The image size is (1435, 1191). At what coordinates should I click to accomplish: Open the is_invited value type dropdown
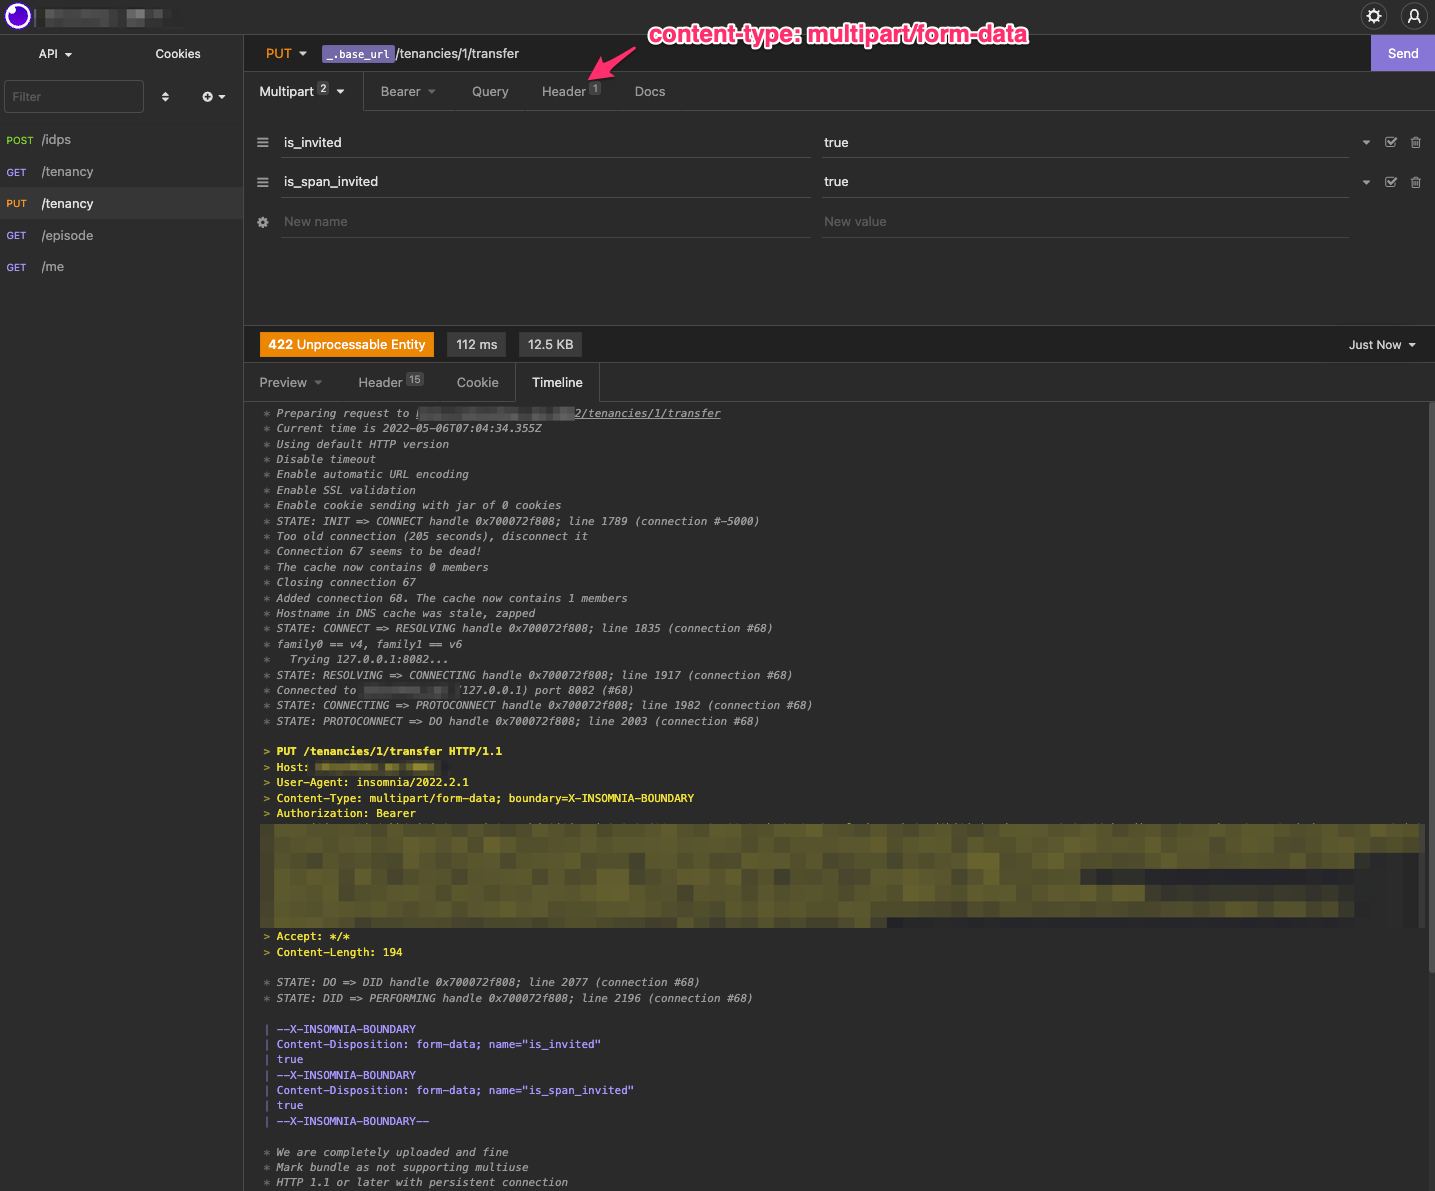pos(1366,143)
